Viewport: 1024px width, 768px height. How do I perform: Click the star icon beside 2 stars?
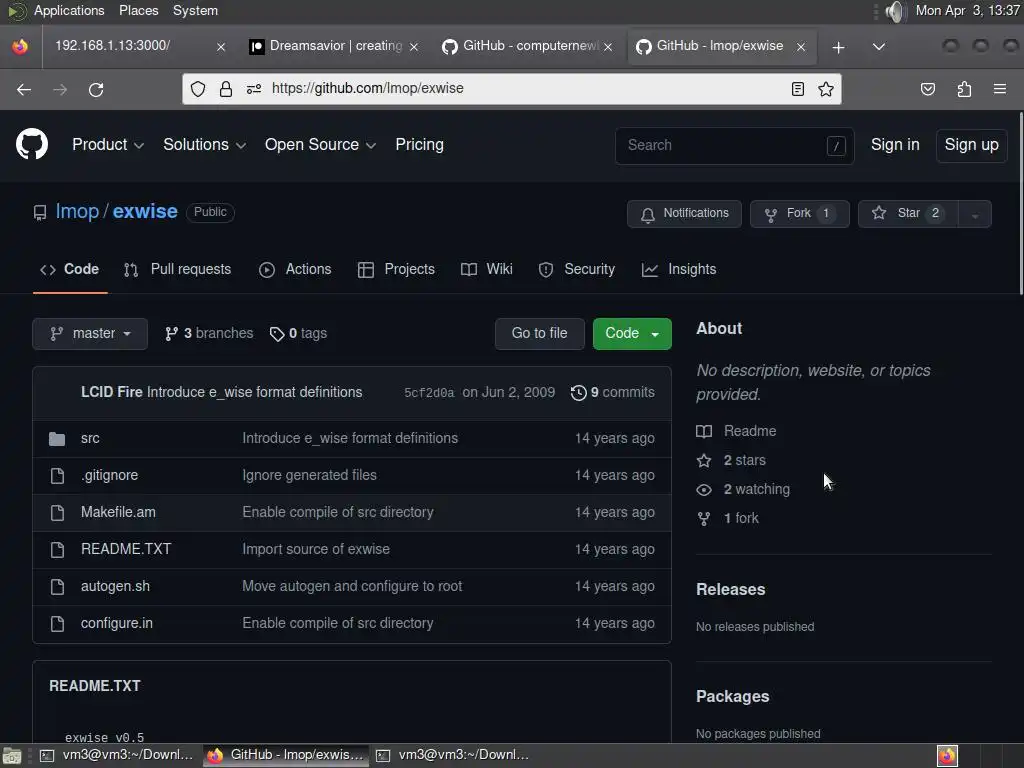point(704,460)
